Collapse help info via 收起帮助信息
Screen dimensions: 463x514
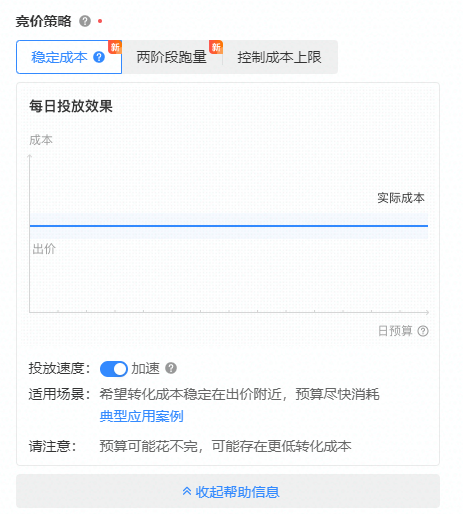[228, 491]
